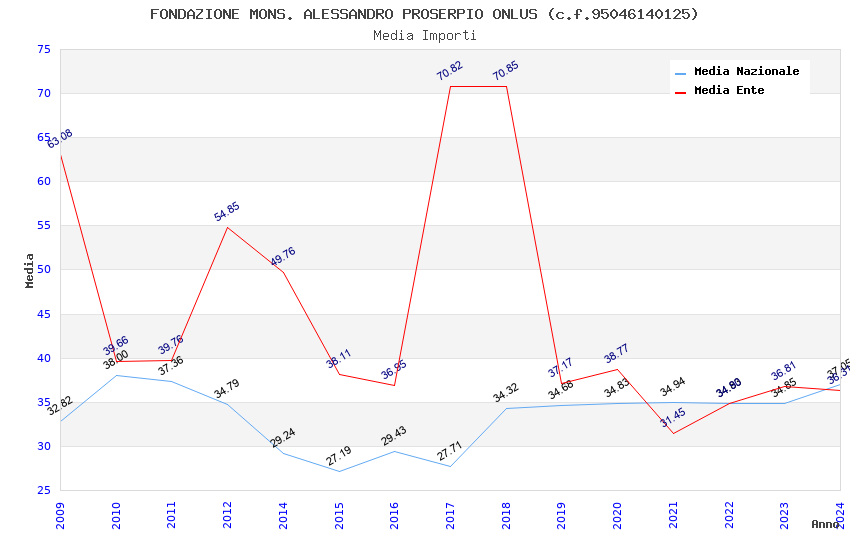Click the chart title Fondazione Mons. Alessandro Proserpio
850x550 pixels.
[424, 14]
